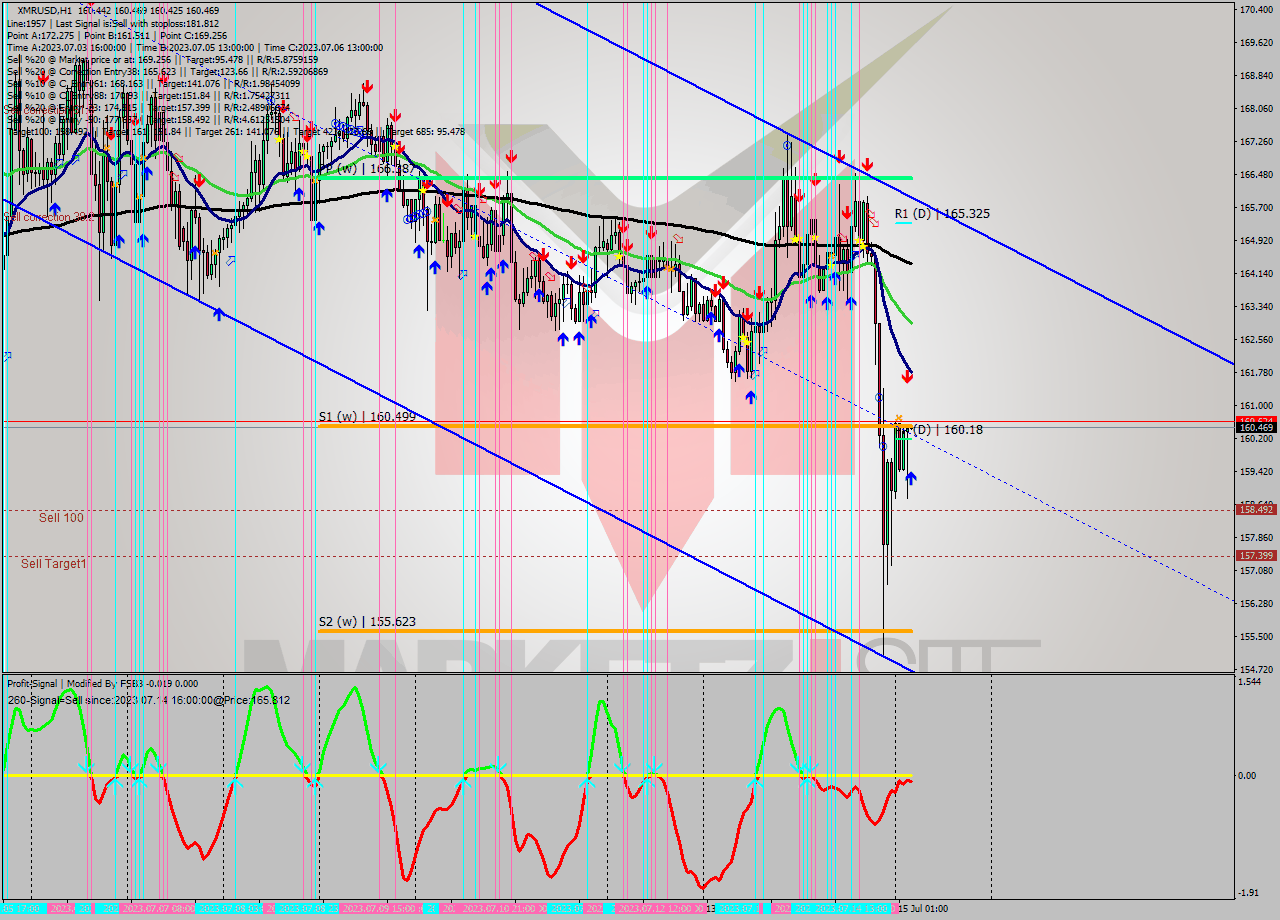Image resolution: width=1280 pixels, height=920 pixels.
Task: Select the 'S2 (w) | 155.623' support label
Action: pos(366,621)
